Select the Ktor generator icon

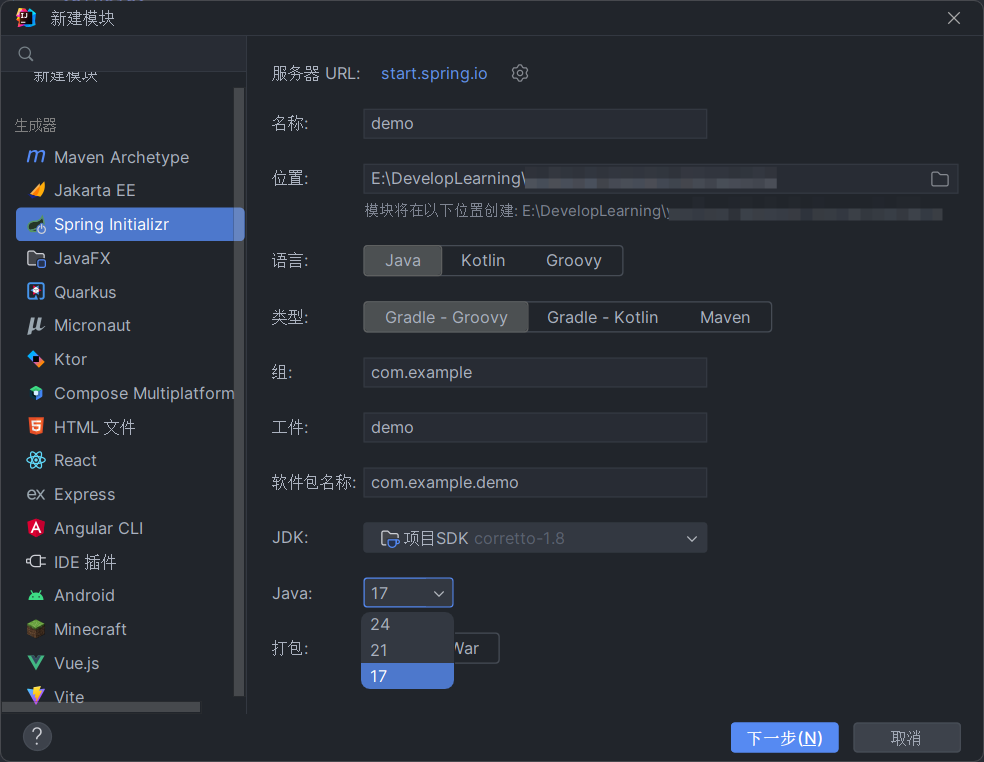pos(36,359)
